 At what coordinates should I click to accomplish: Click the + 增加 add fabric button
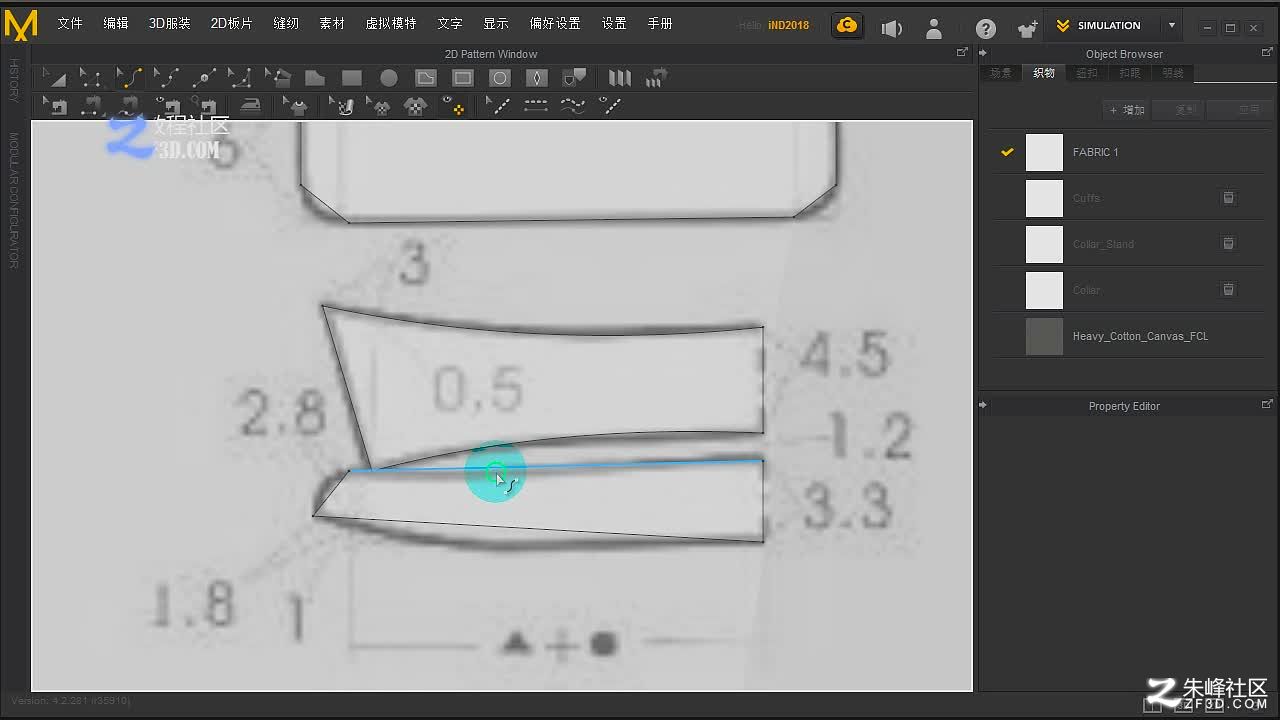pos(1127,110)
